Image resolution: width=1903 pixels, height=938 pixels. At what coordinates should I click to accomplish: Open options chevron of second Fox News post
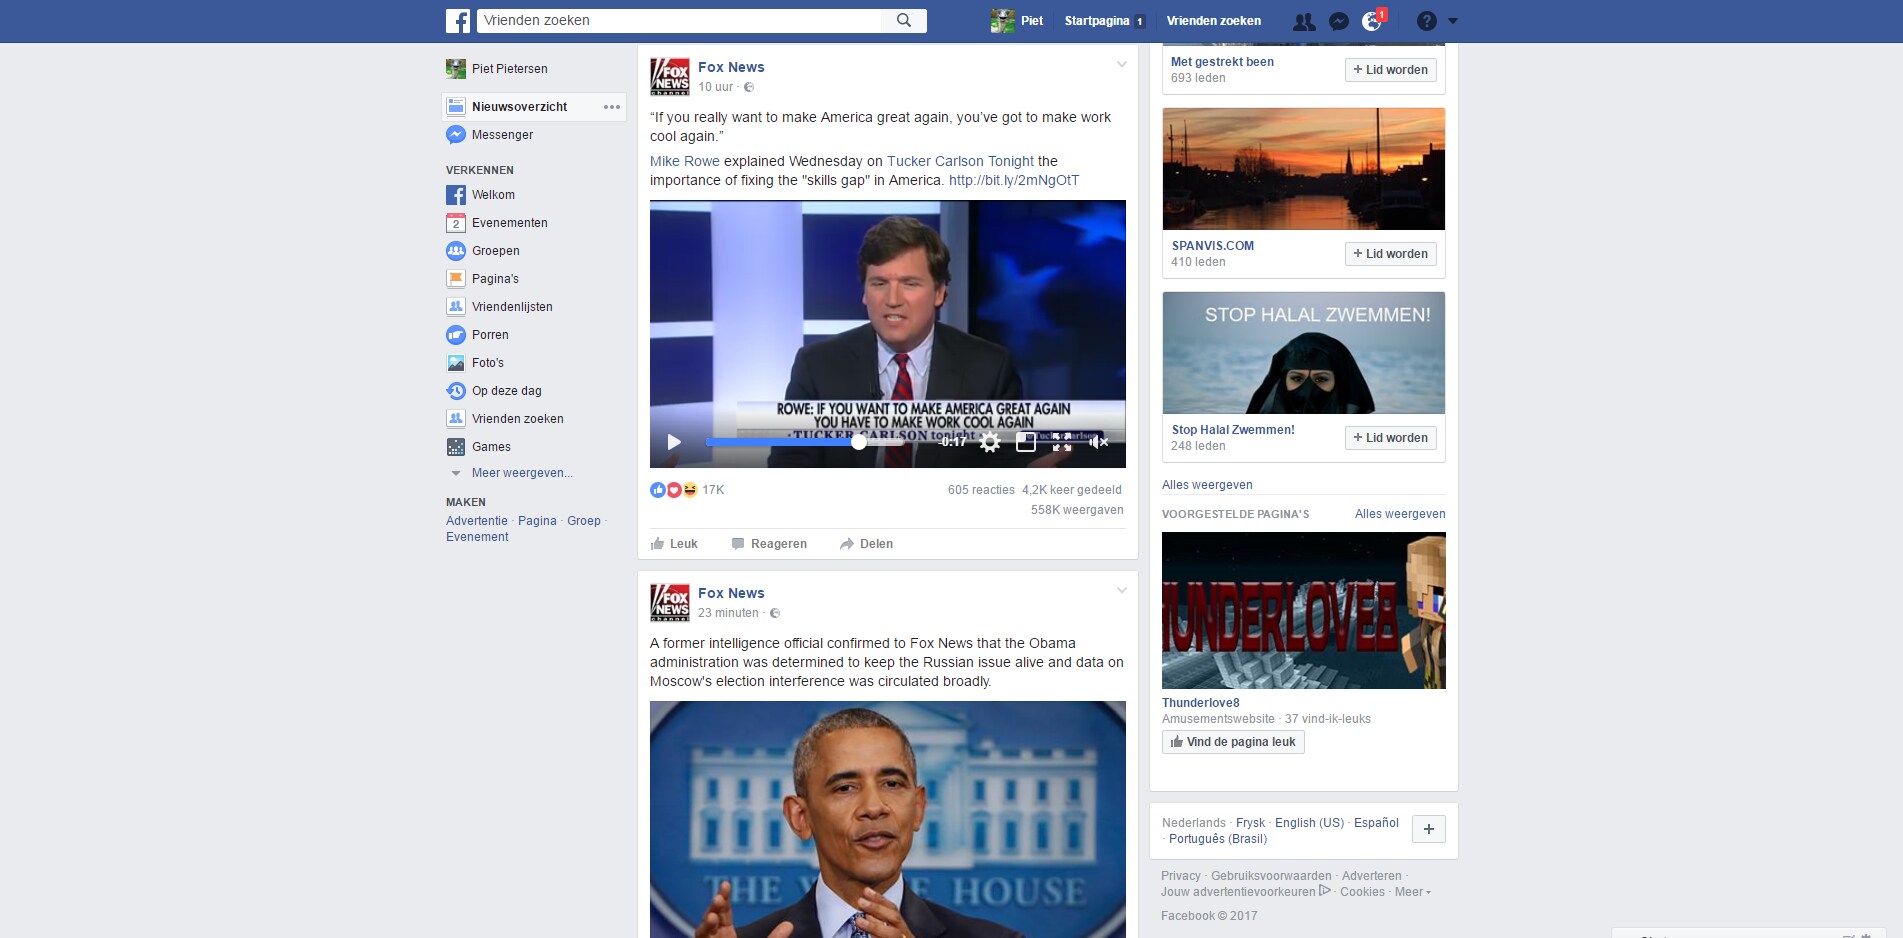[1121, 591]
